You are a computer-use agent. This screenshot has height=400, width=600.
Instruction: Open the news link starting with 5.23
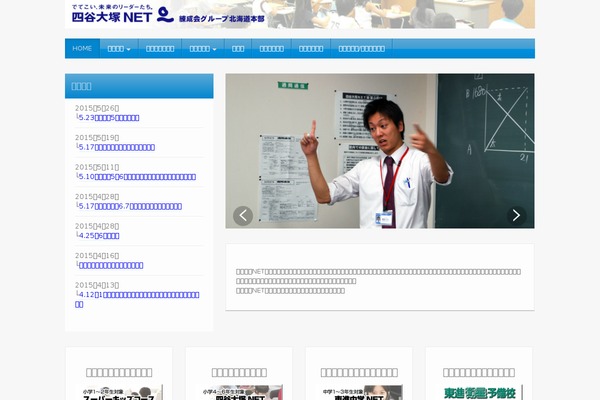[109, 118]
